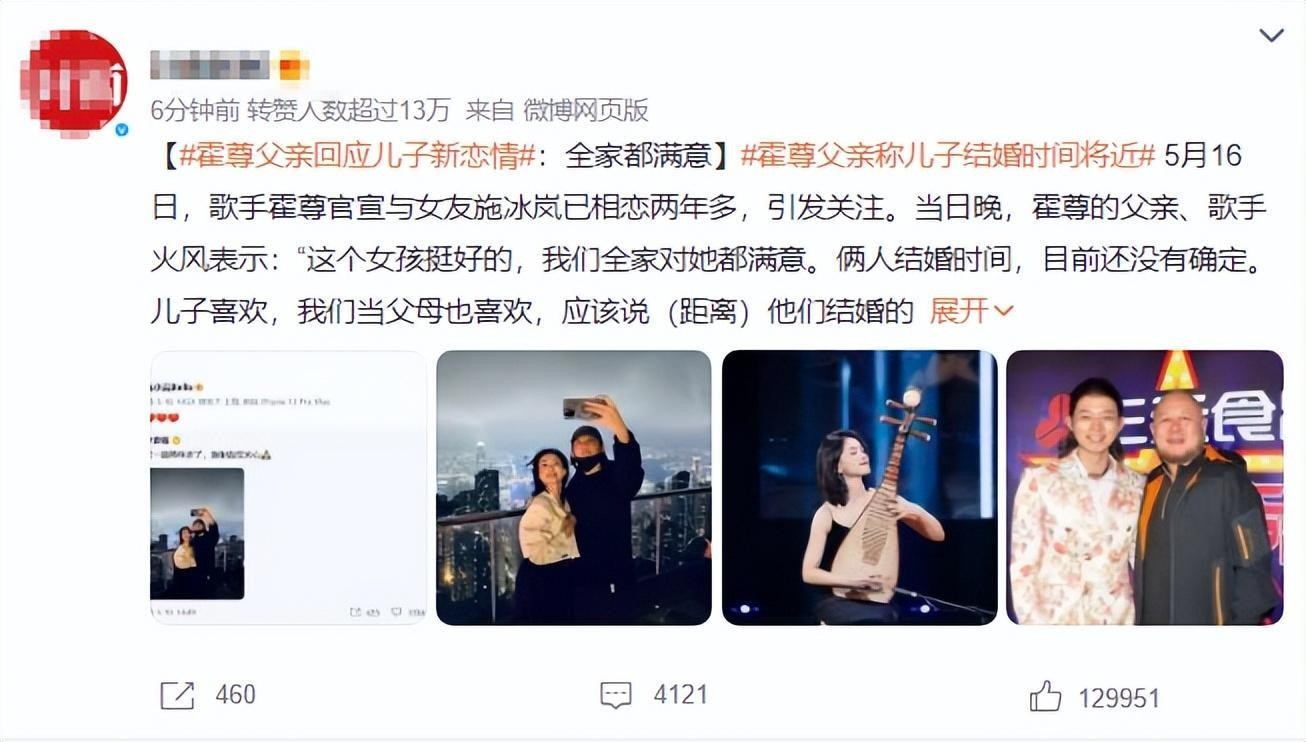This screenshot has height=742, width=1306.
Task: Open hashtag #霍尊父亲称儿子结婚时间将近#
Action: [x=948, y=156]
